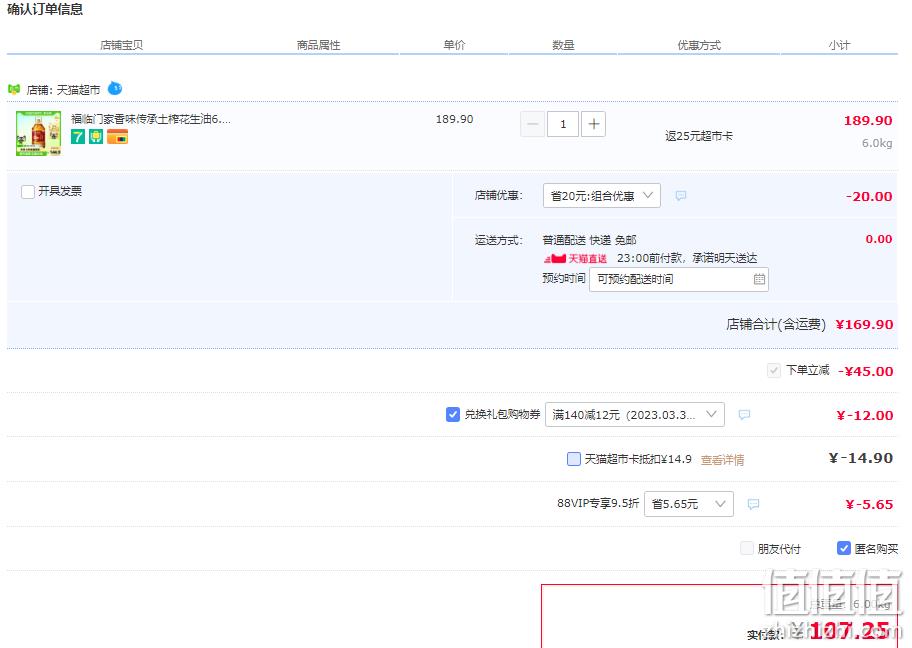Image resolution: width=912 pixels, height=648 pixels.
Task: Click the green shield guarantee badge icon
Action: click(96, 137)
